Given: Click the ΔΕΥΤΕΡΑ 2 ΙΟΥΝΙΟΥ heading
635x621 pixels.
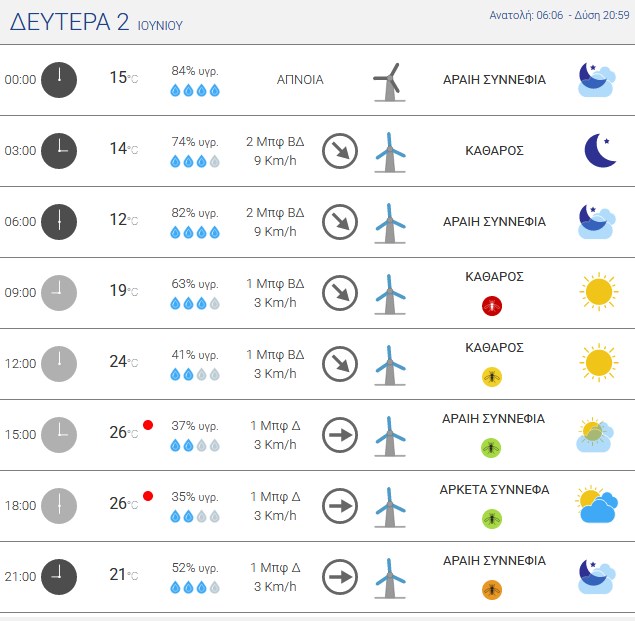Looking at the screenshot, I should (x=96, y=22).
